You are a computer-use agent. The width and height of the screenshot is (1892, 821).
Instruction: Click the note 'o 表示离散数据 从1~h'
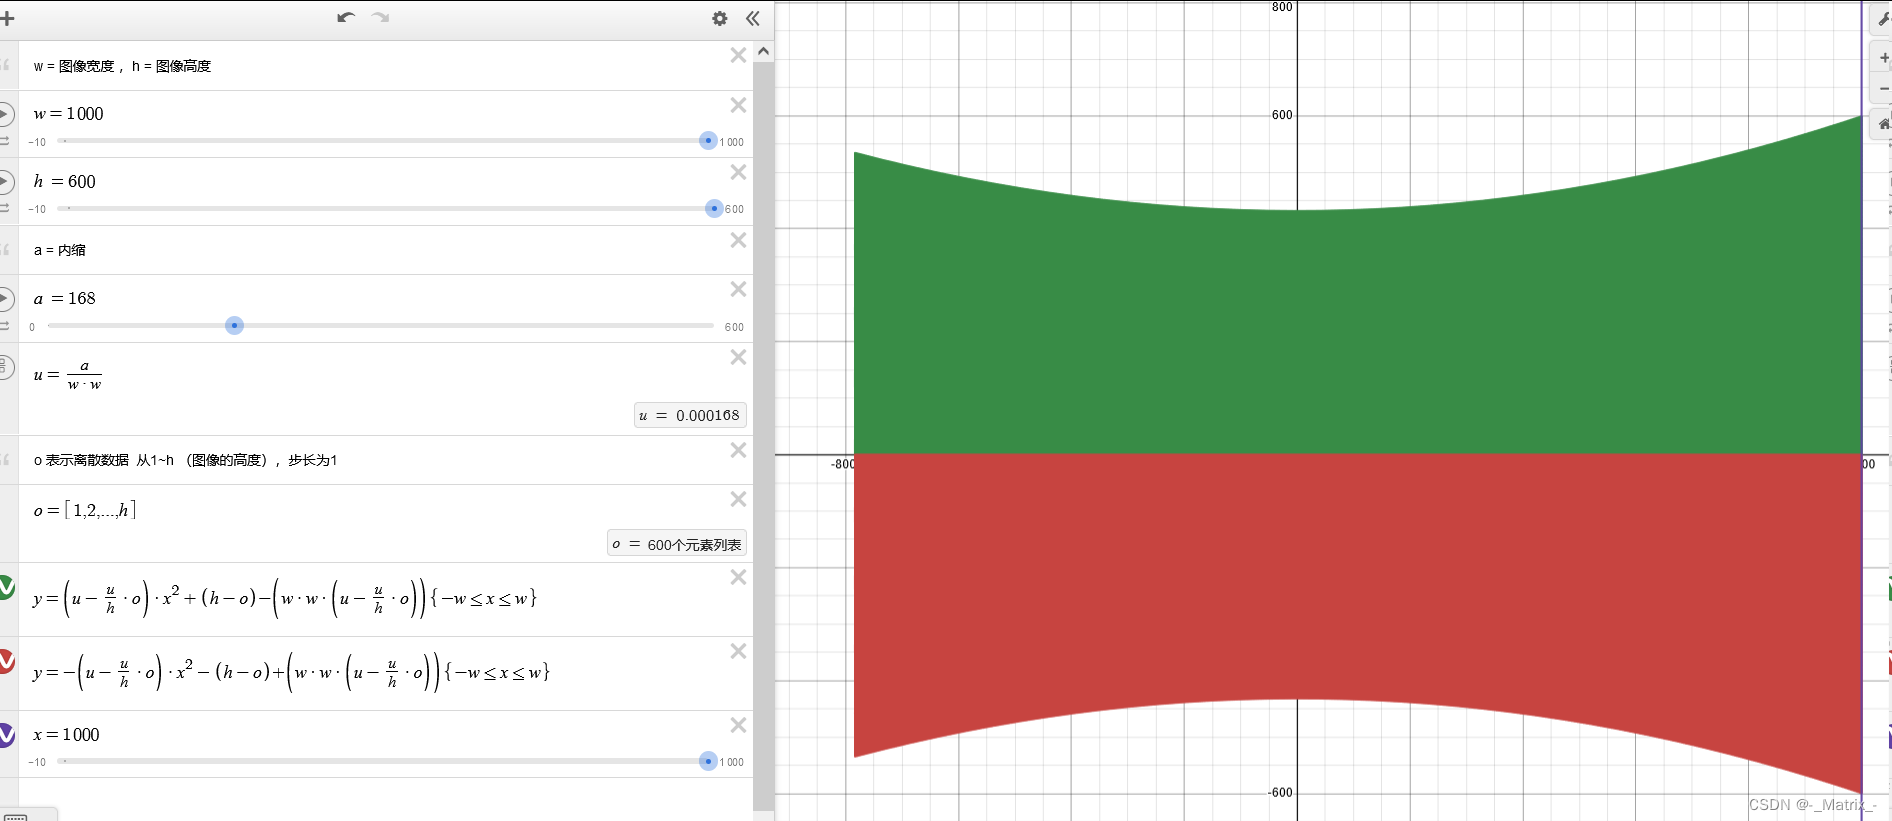pos(185,460)
